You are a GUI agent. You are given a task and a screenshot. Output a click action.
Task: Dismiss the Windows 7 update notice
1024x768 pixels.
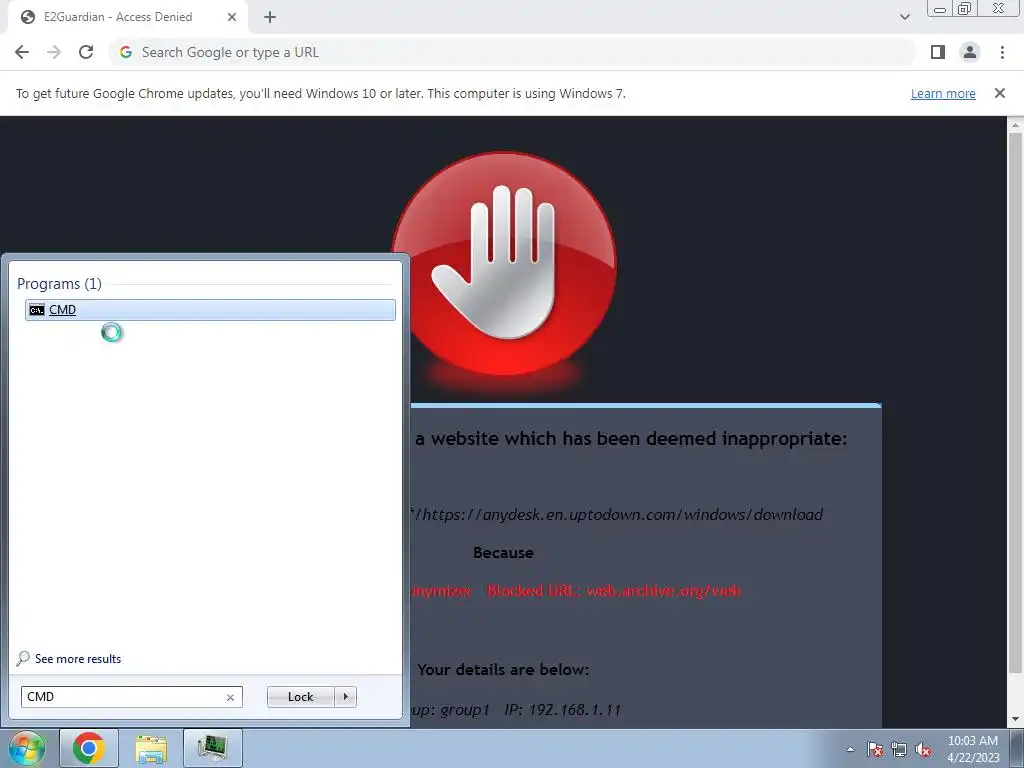pos(999,93)
